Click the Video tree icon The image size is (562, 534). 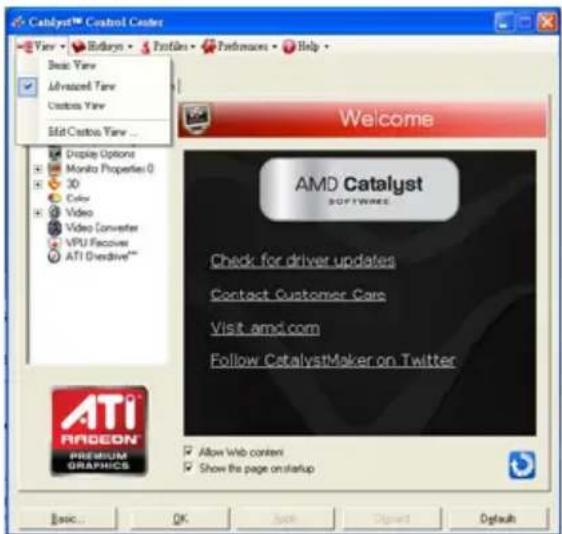tap(55, 212)
